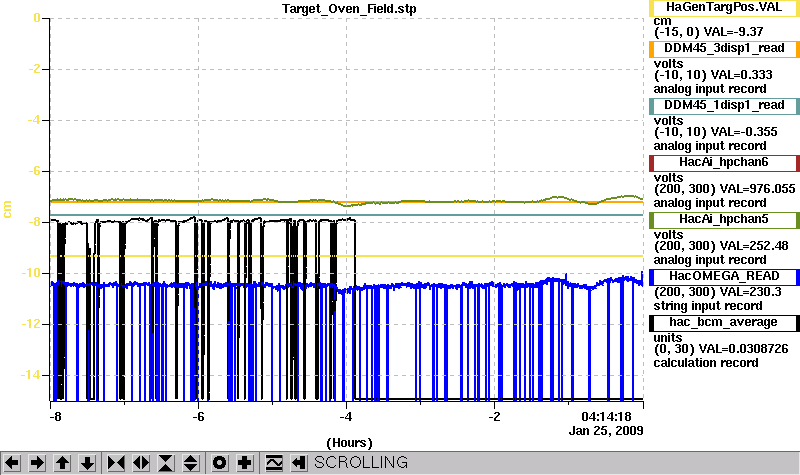
Task: Select the DDM45_1disp1_read curve legend
Action: click(x=724, y=106)
